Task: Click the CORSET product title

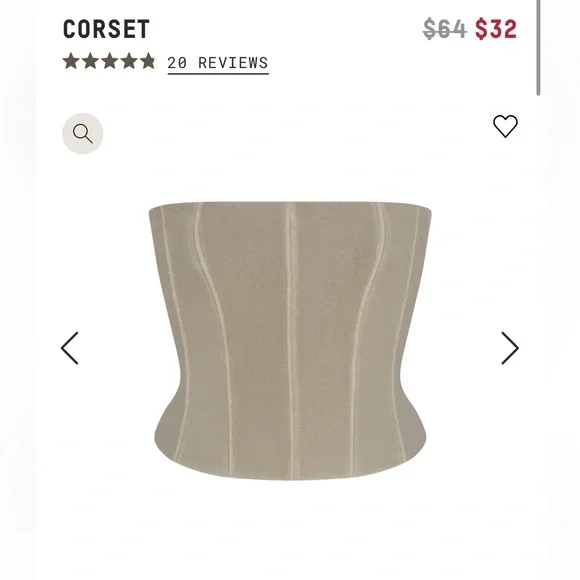Action: (x=106, y=29)
